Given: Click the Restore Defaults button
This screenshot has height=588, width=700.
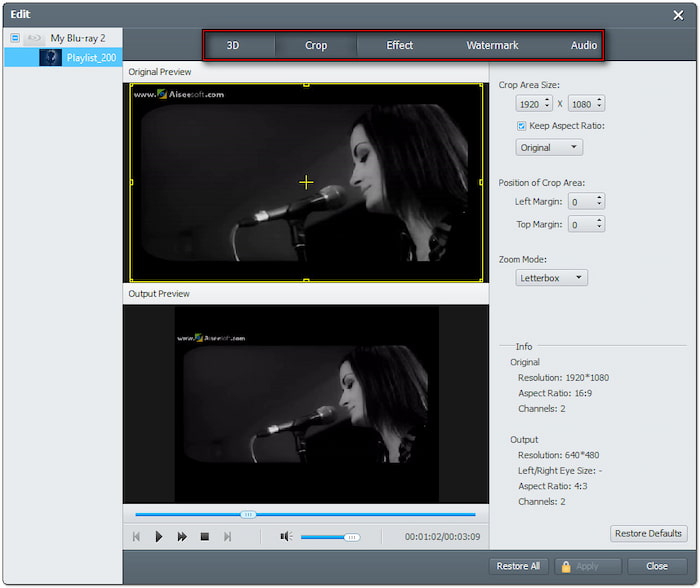Looking at the screenshot, I should [x=648, y=534].
